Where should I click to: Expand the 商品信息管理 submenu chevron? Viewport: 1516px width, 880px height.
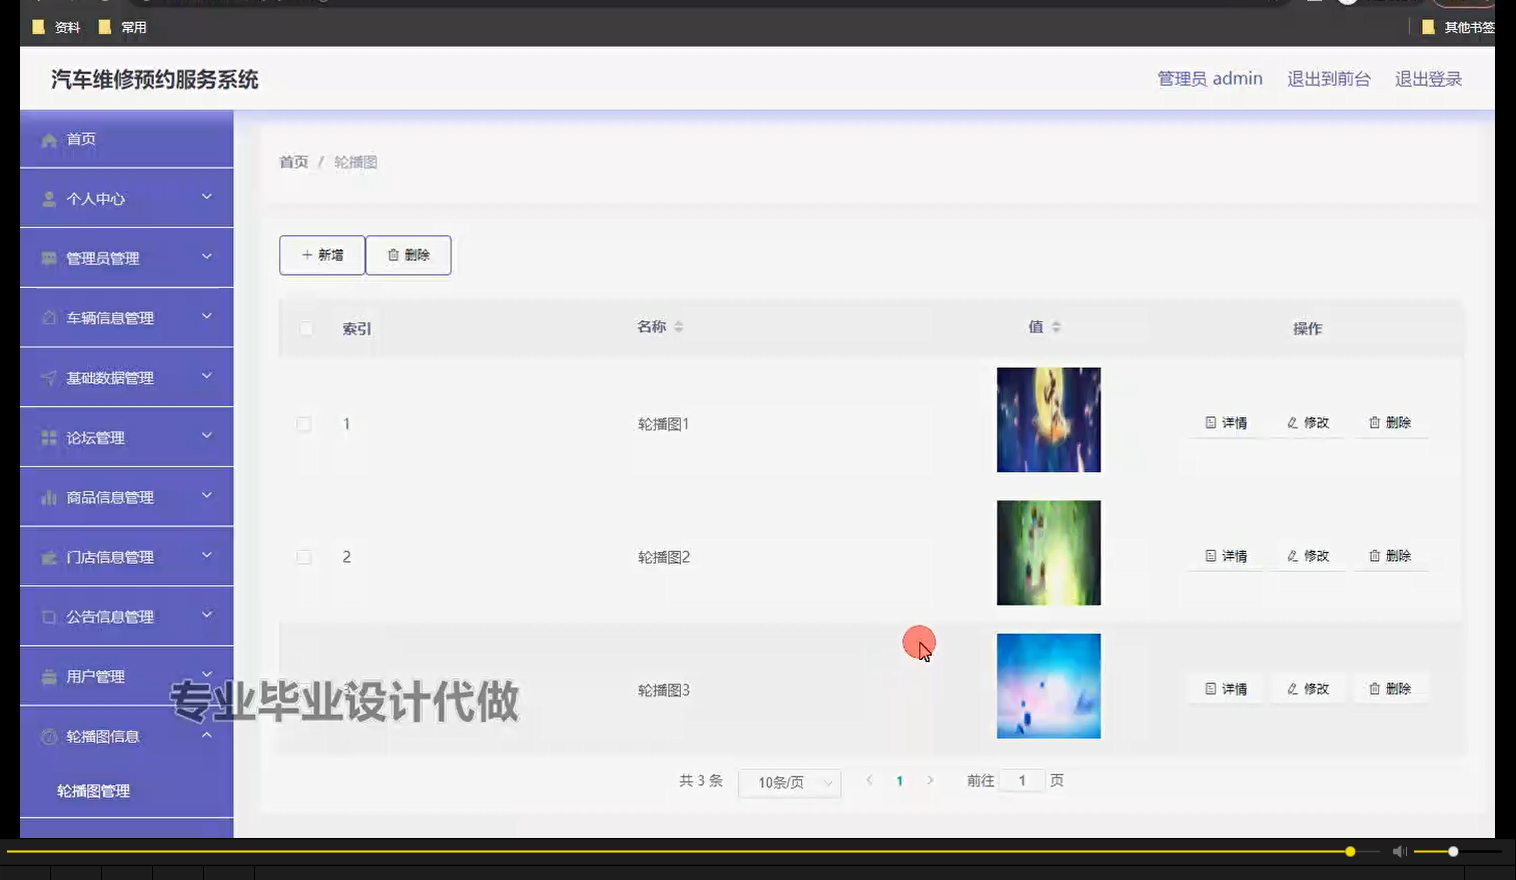pyautogui.click(x=207, y=495)
